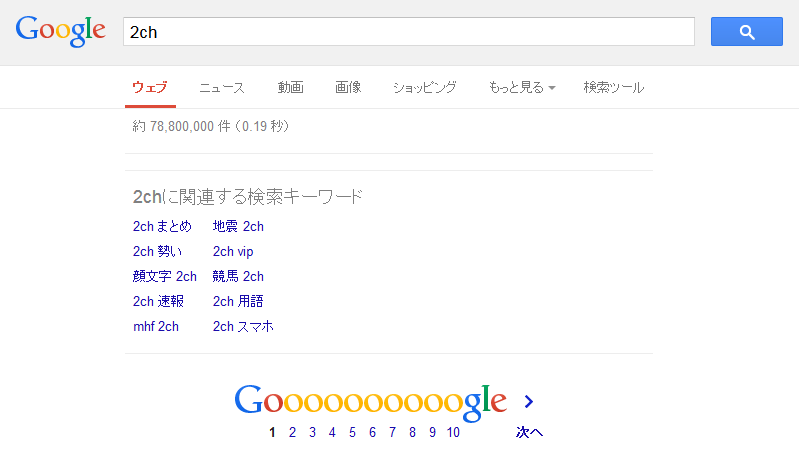Open the 画像 results tab

coord(348,88)
